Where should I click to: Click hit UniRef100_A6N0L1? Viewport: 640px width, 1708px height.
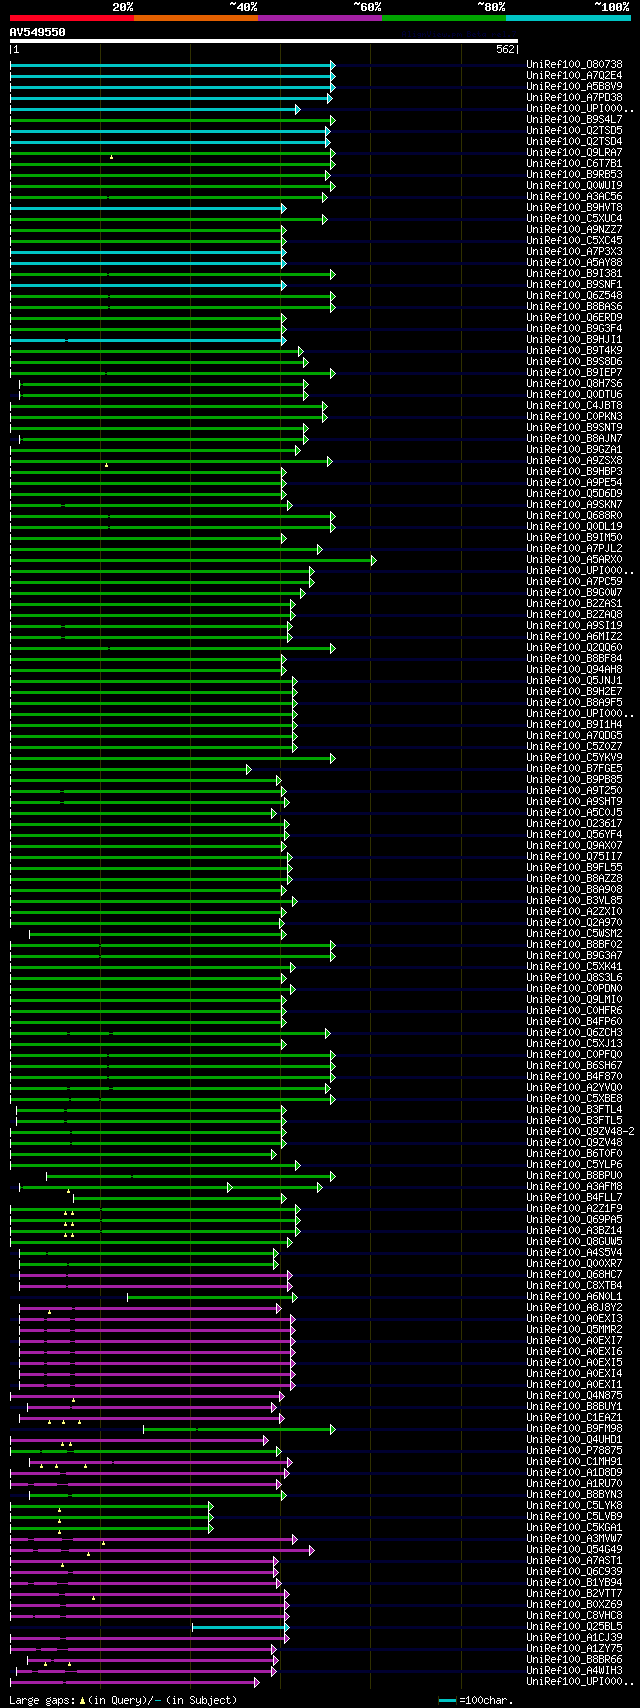click(574, 1297)
